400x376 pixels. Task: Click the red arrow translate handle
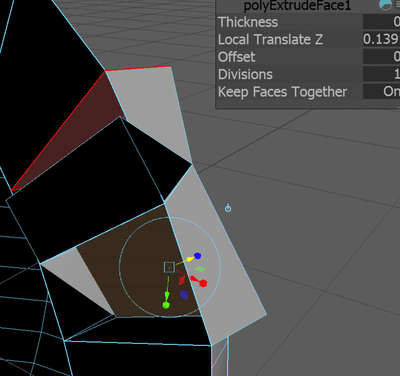193,279
